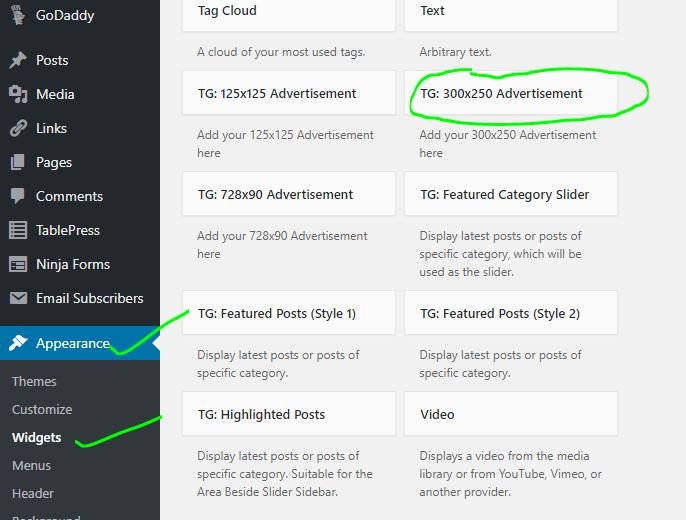Click the Appearance paintbrush icon

(18, 343)
